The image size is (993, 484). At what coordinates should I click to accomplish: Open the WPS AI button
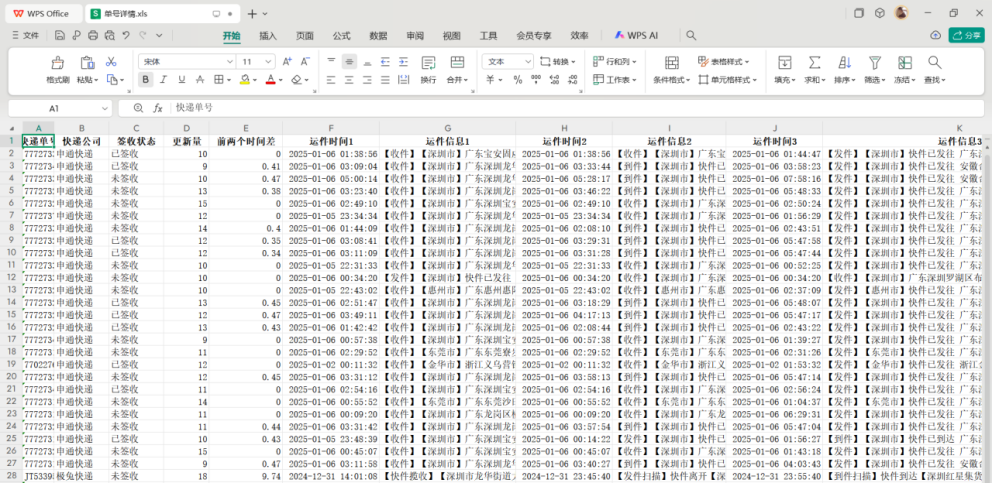coord(635,35)
